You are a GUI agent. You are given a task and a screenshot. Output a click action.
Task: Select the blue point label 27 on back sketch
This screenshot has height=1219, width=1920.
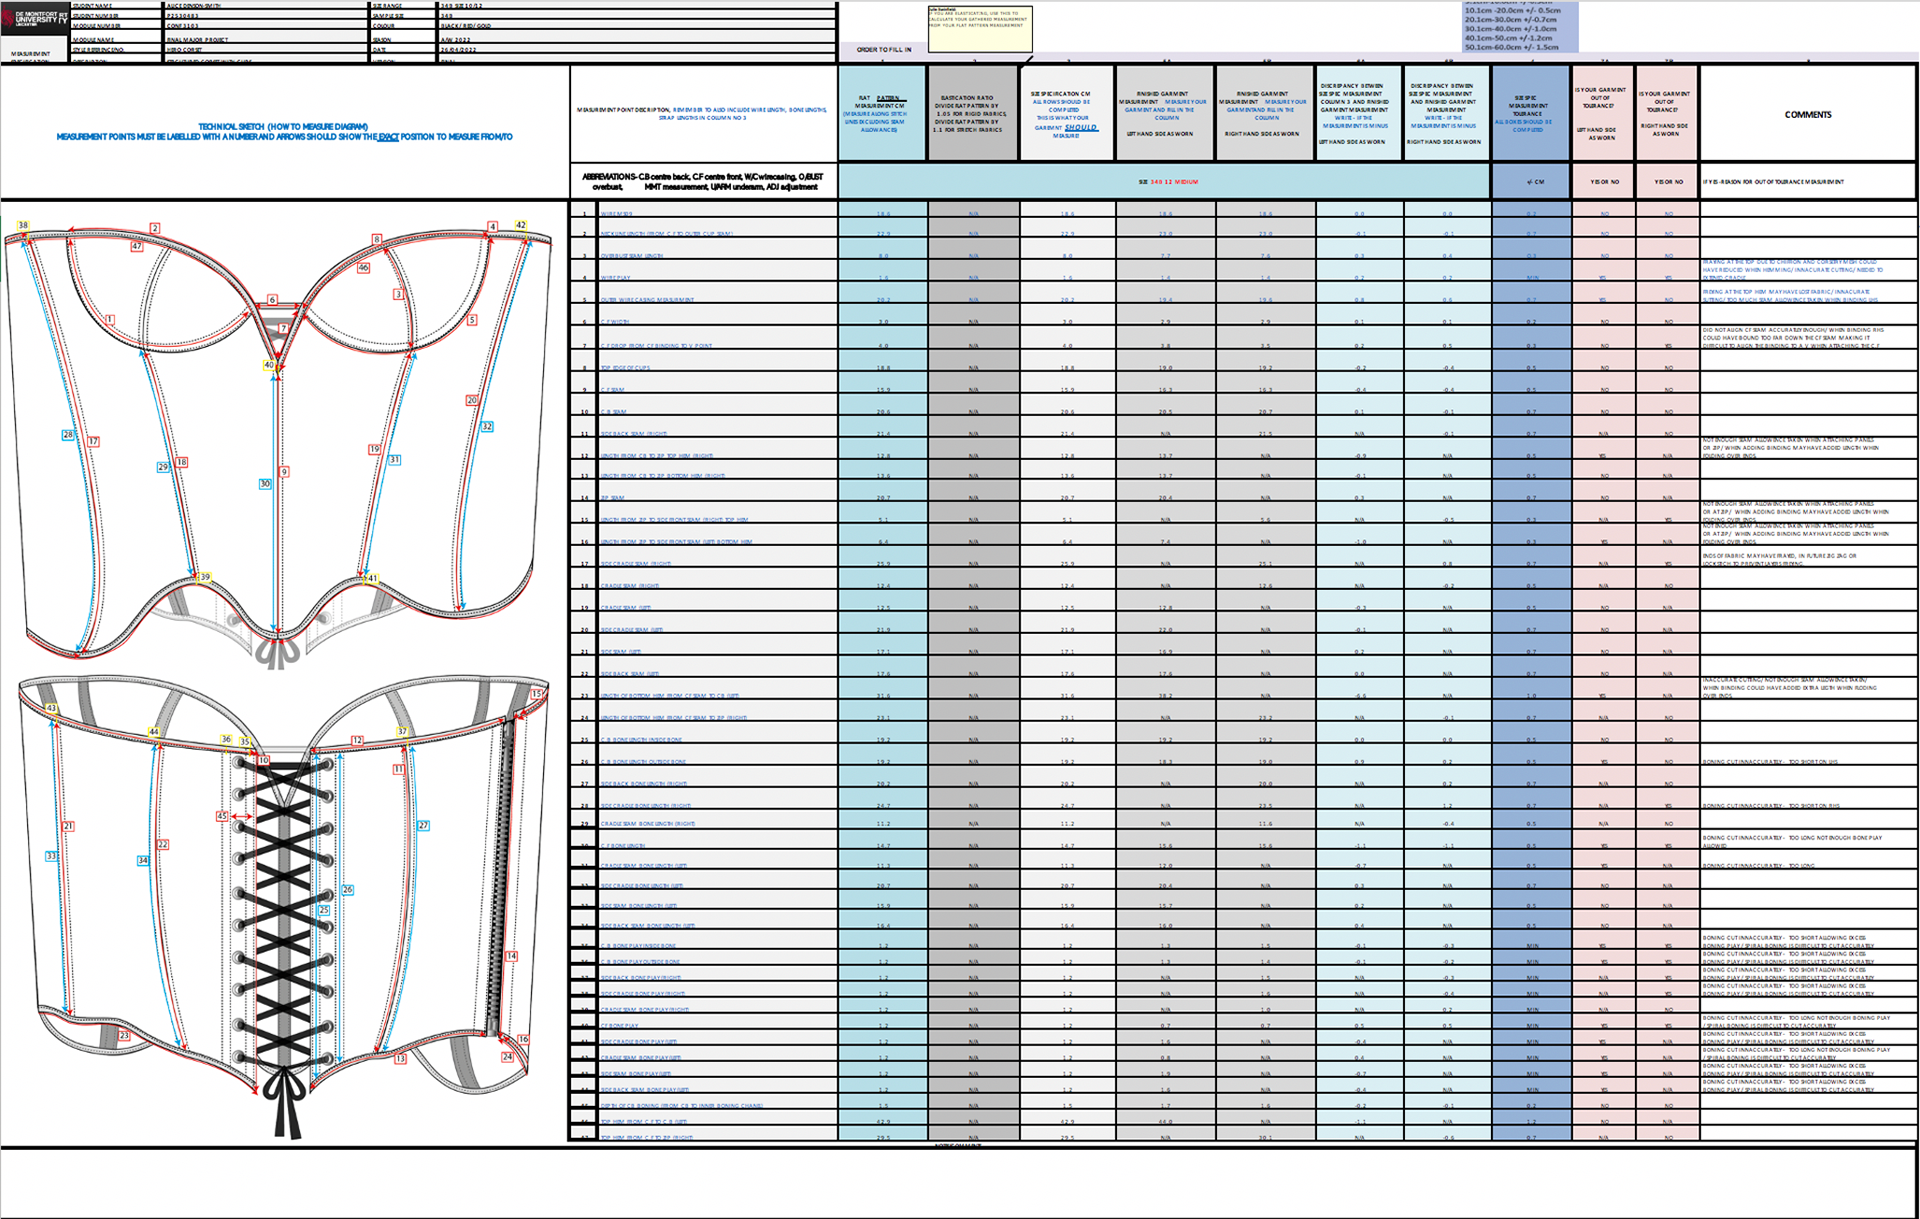click(x=423, y=825)
